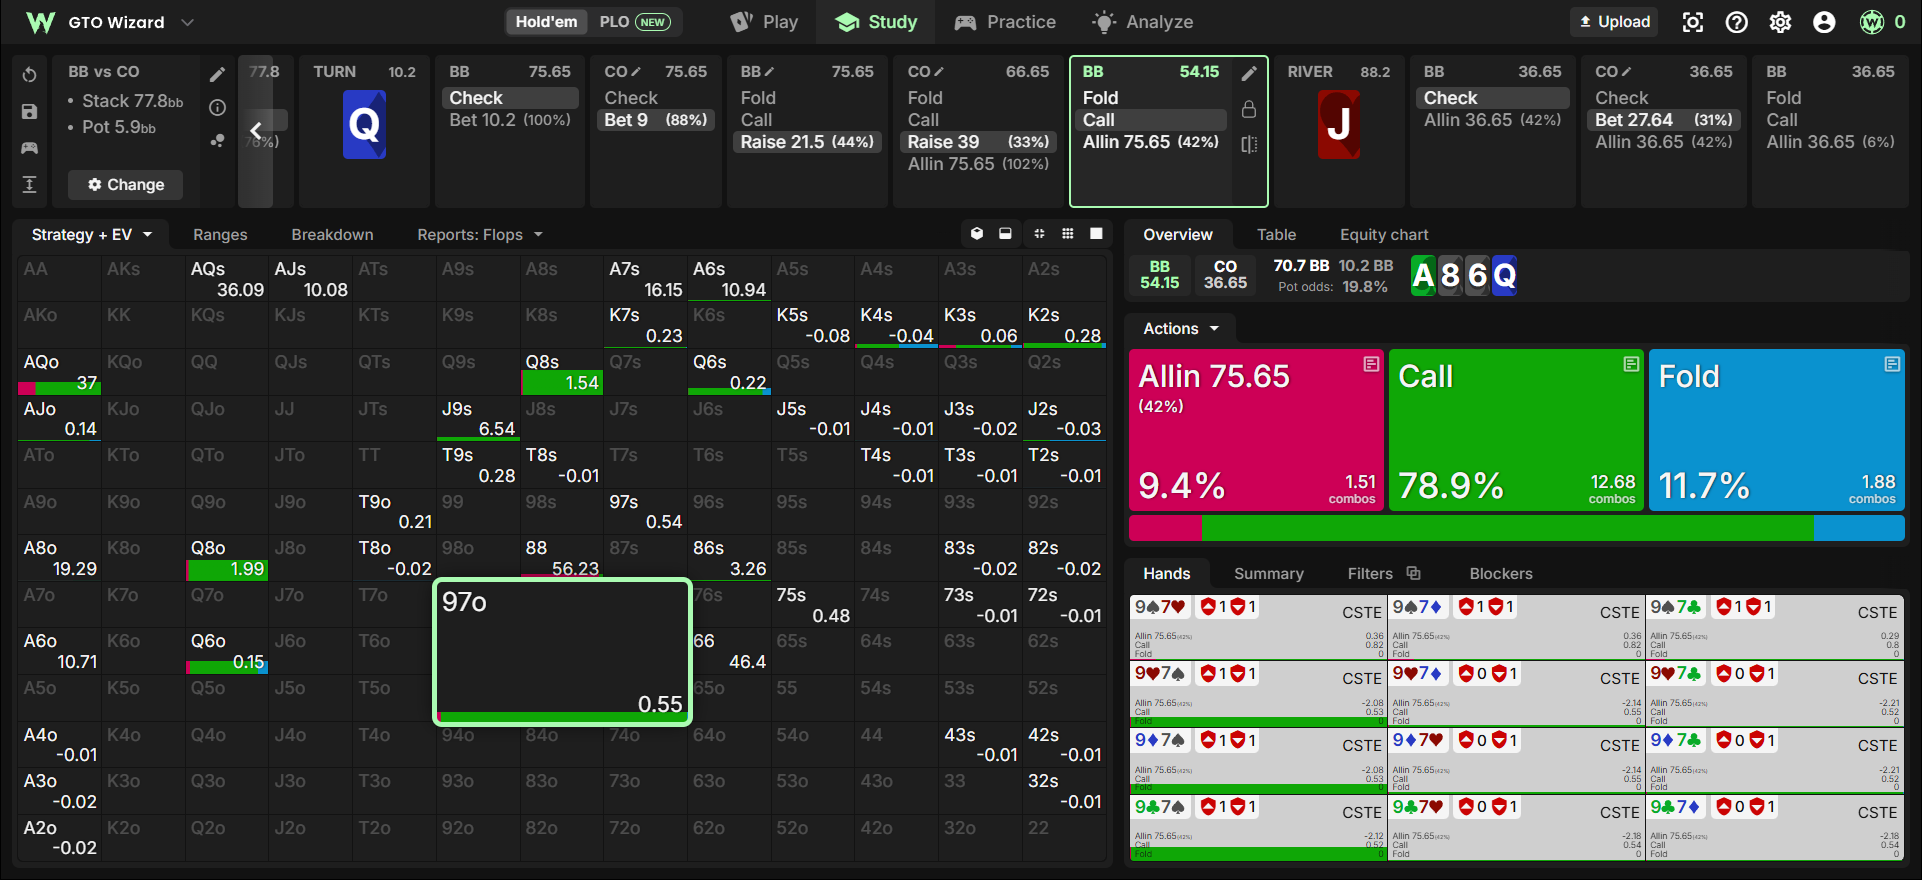
Task: Click the Upload button
Action: coord(1615,22)
